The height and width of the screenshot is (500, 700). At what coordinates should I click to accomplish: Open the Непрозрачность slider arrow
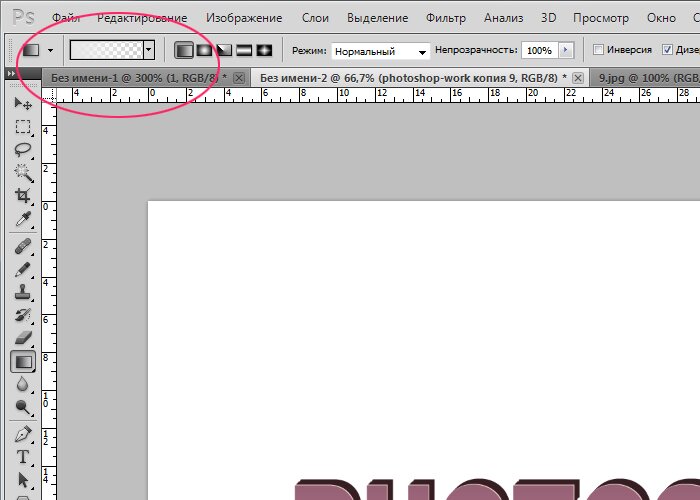coord(566,50)
